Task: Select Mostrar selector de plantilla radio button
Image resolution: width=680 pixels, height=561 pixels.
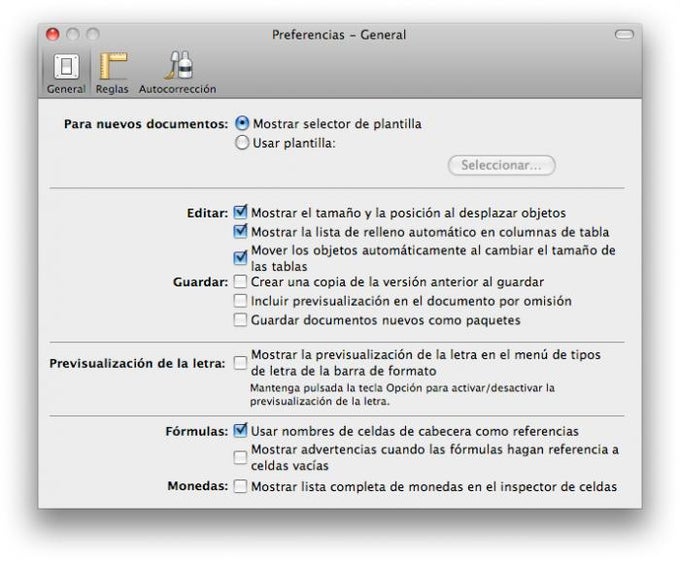Action: tap(242, 124)
